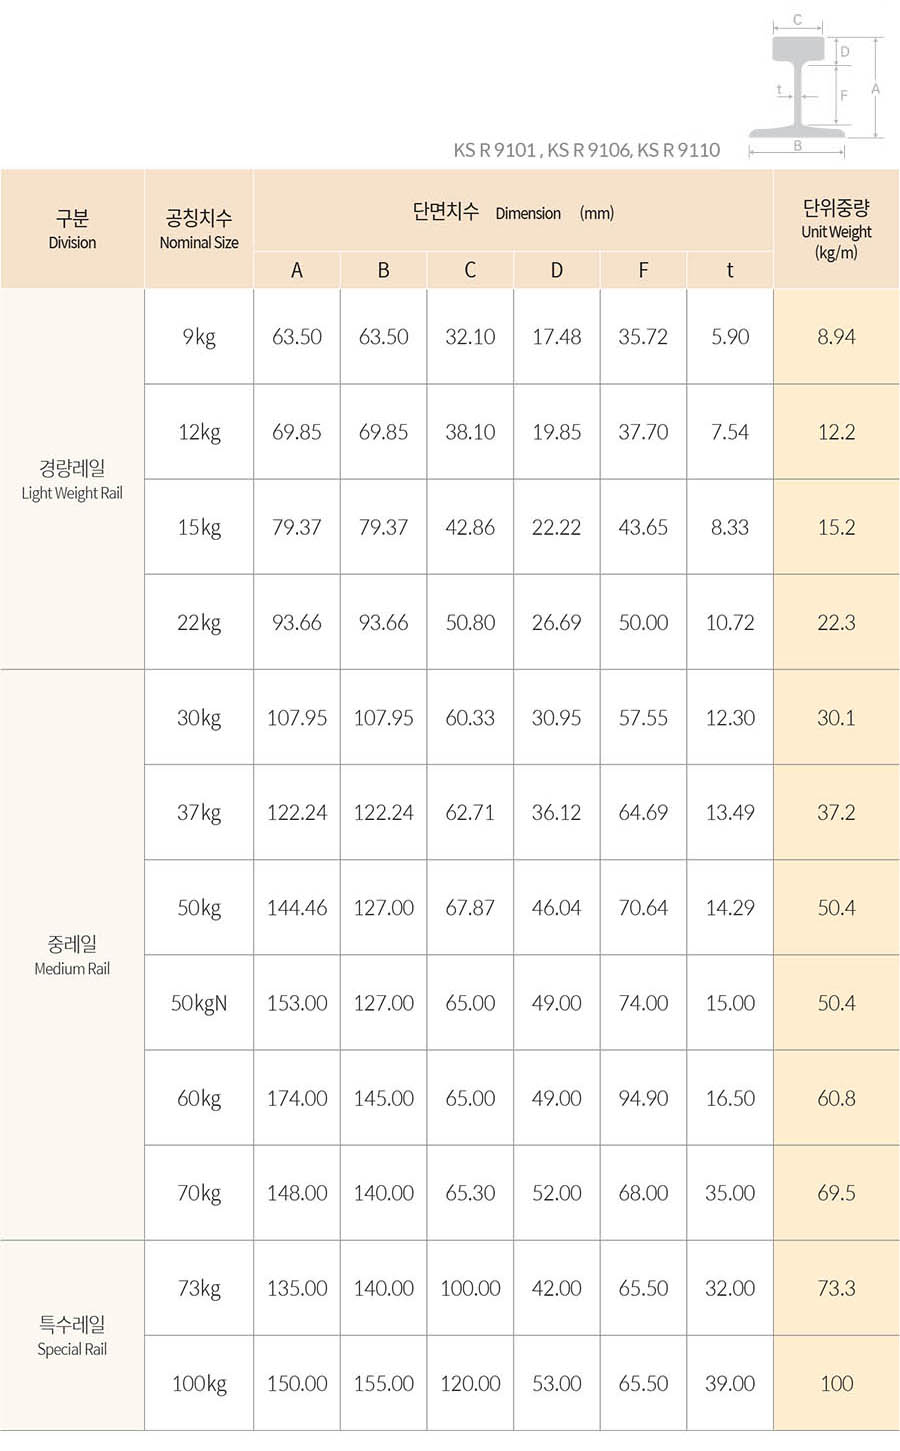
Task: Click the Light Weight Rail division cell
Action: (x=72, y=479)
